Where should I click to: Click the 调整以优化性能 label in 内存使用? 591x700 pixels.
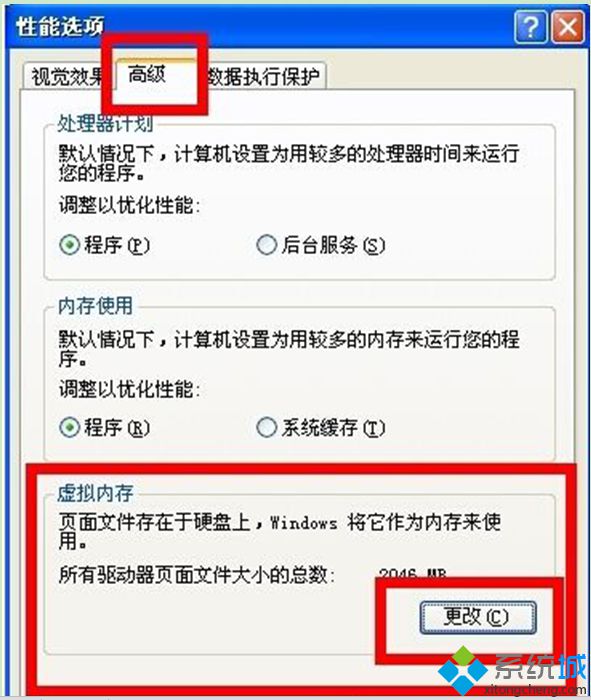coord(129,389)
